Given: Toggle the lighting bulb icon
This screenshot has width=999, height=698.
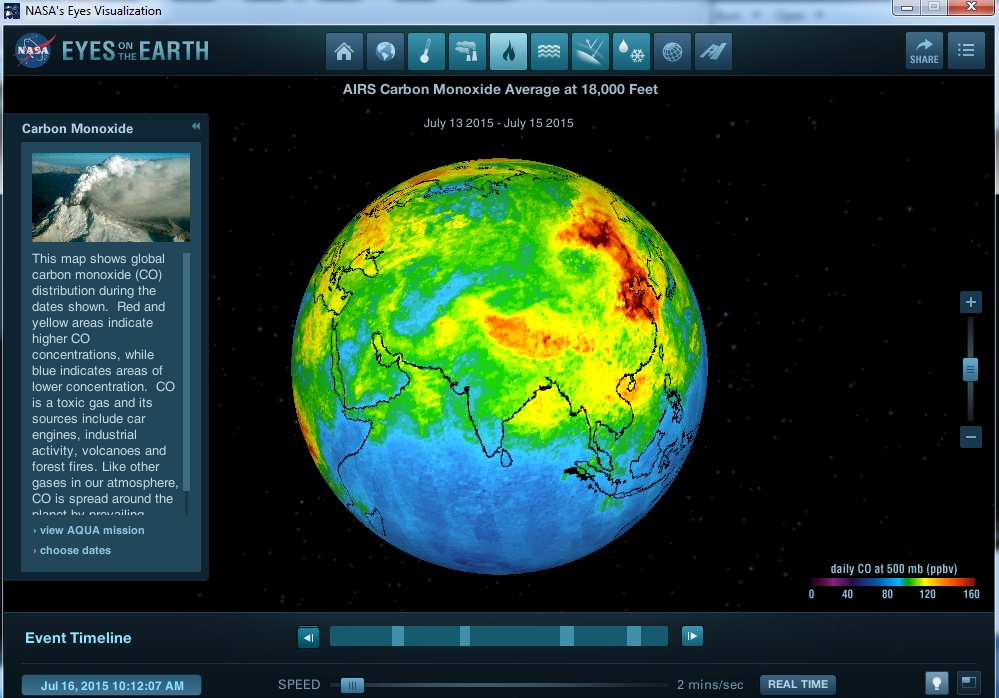Looking at the screenshot, I should tap(937, 683).
